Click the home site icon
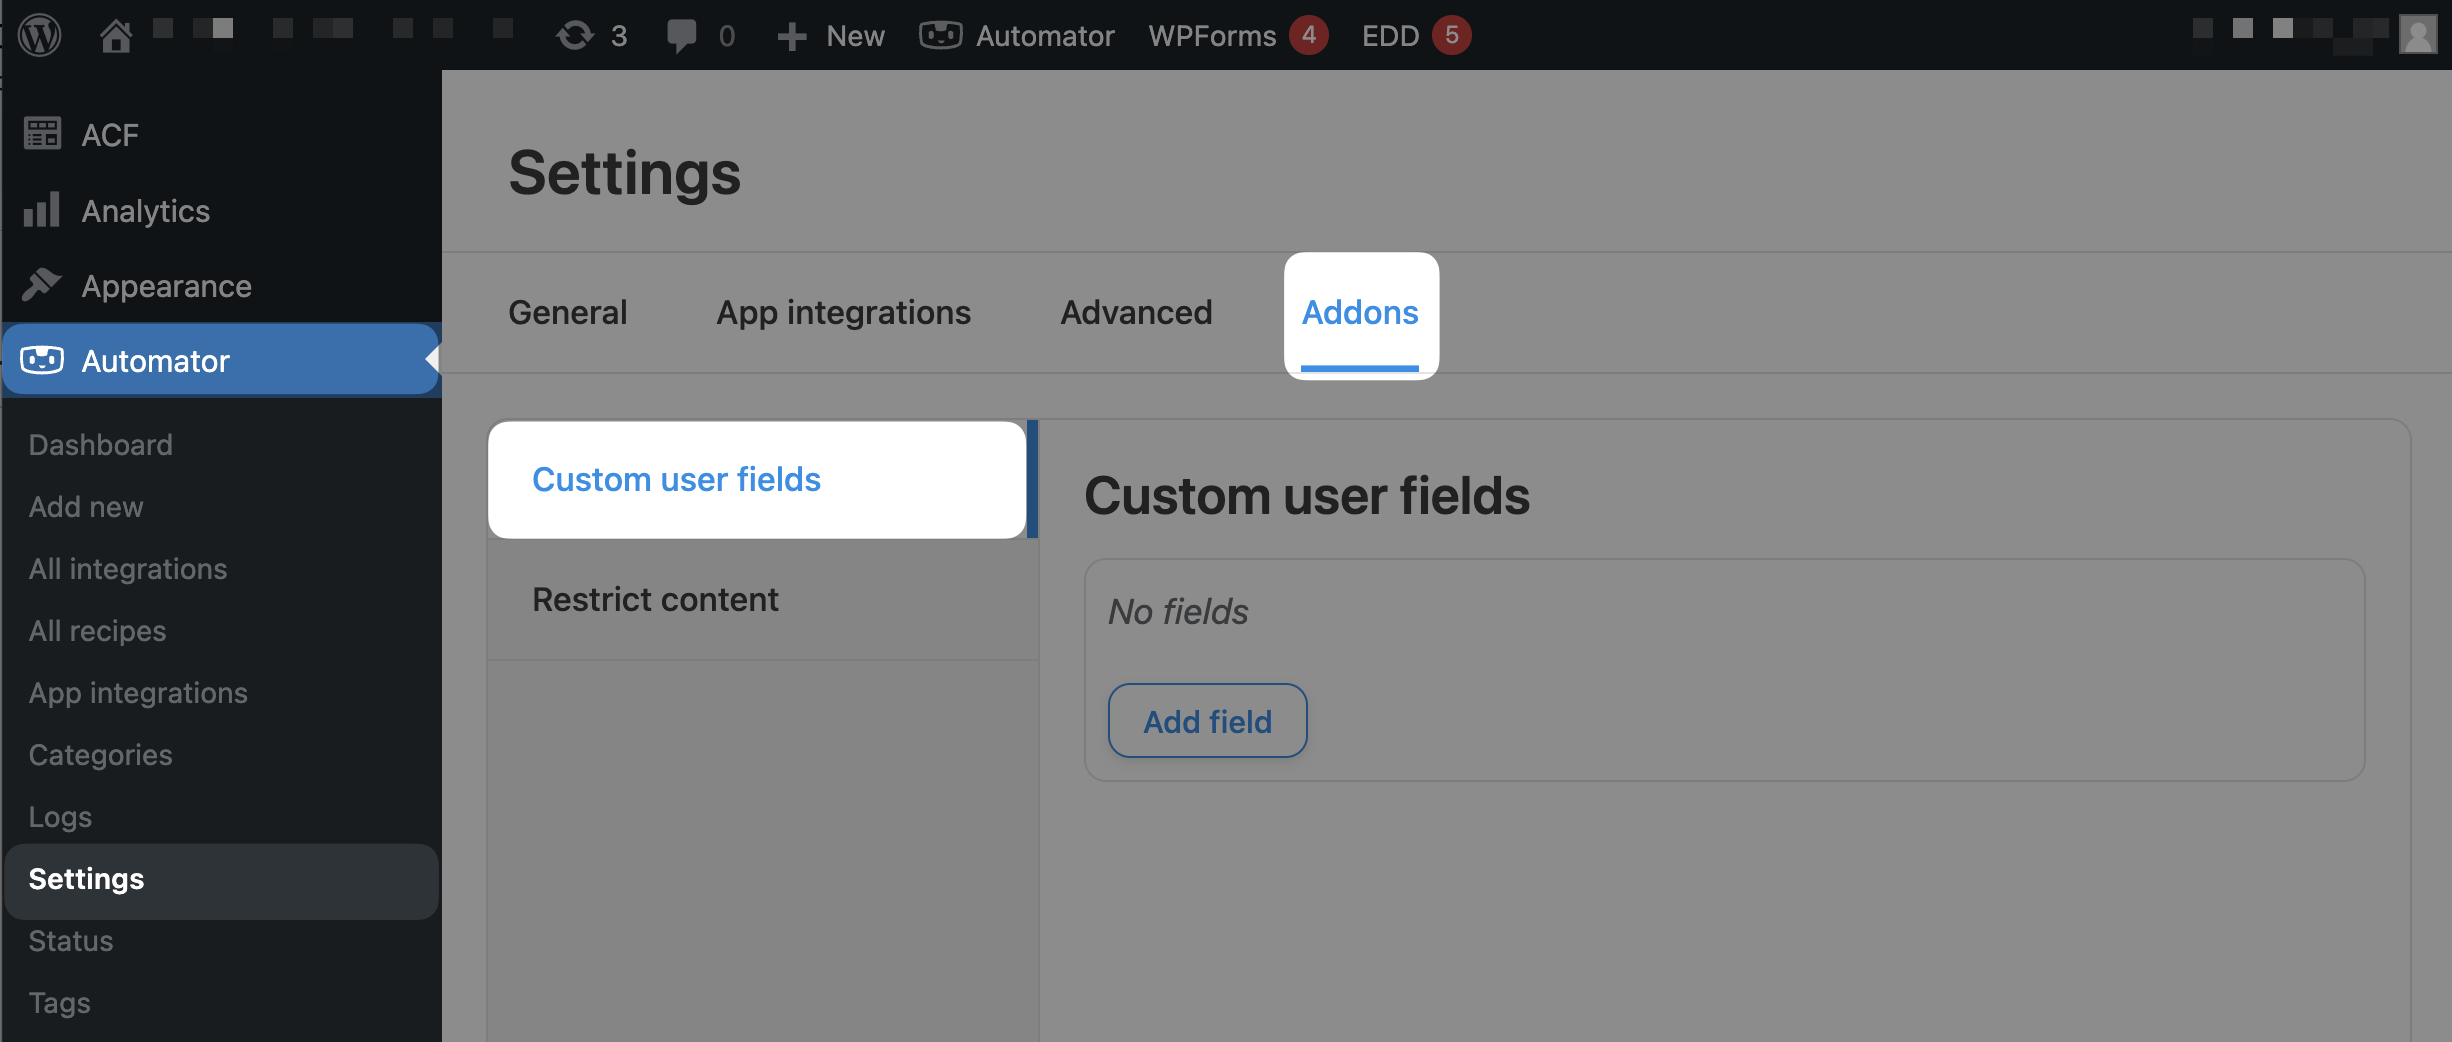 coord(116,36)
